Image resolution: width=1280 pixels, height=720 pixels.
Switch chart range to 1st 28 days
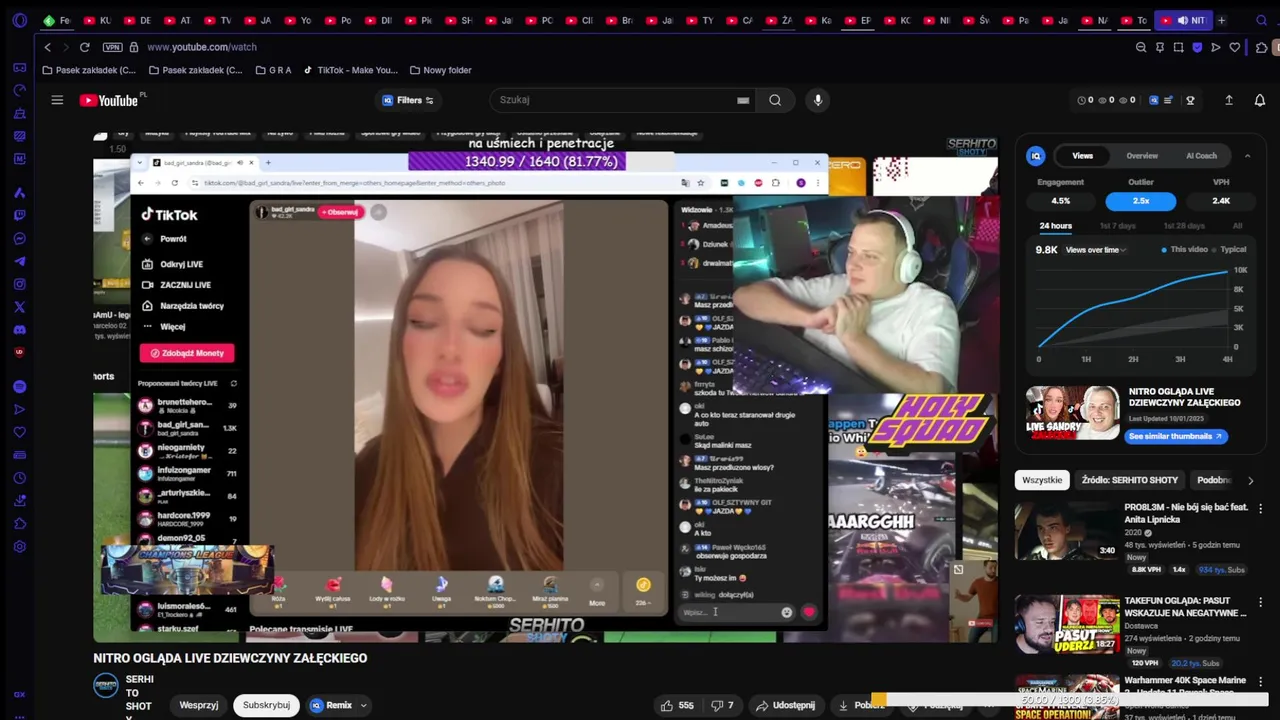coord(1184,226)
